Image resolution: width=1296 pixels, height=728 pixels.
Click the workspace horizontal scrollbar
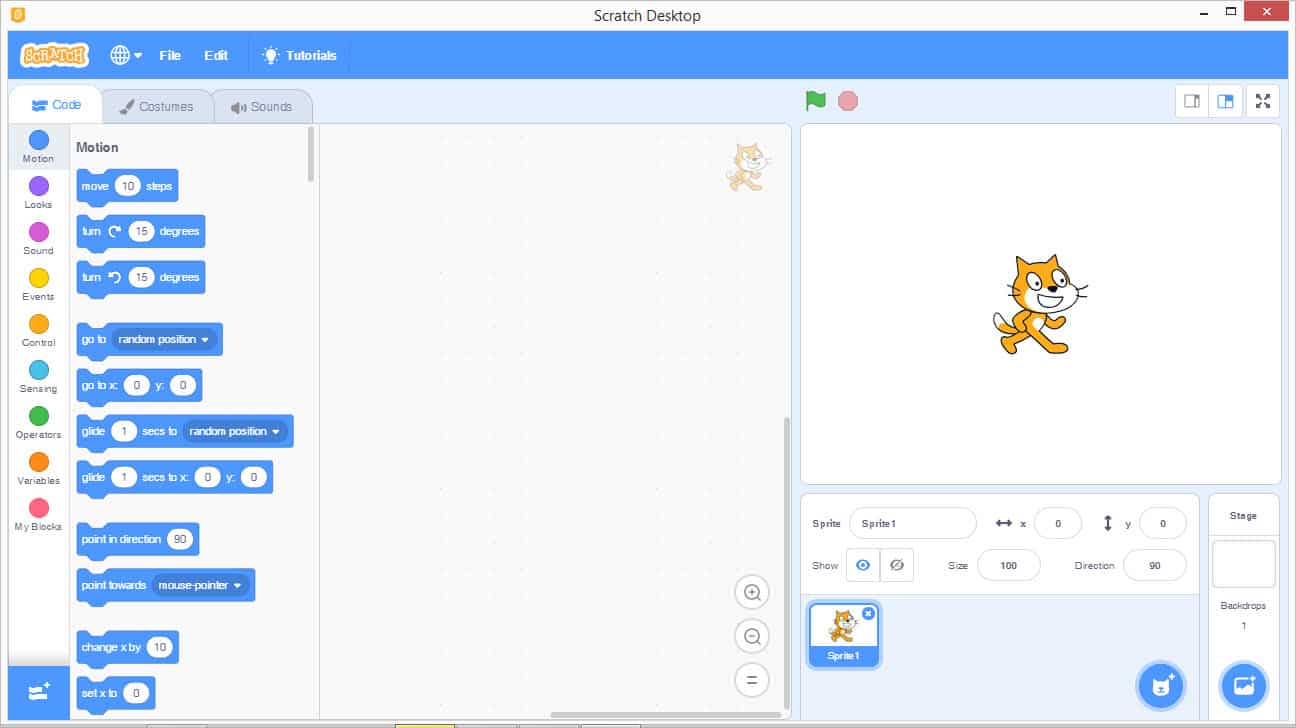pyautogui.click(x=666, y=714)
